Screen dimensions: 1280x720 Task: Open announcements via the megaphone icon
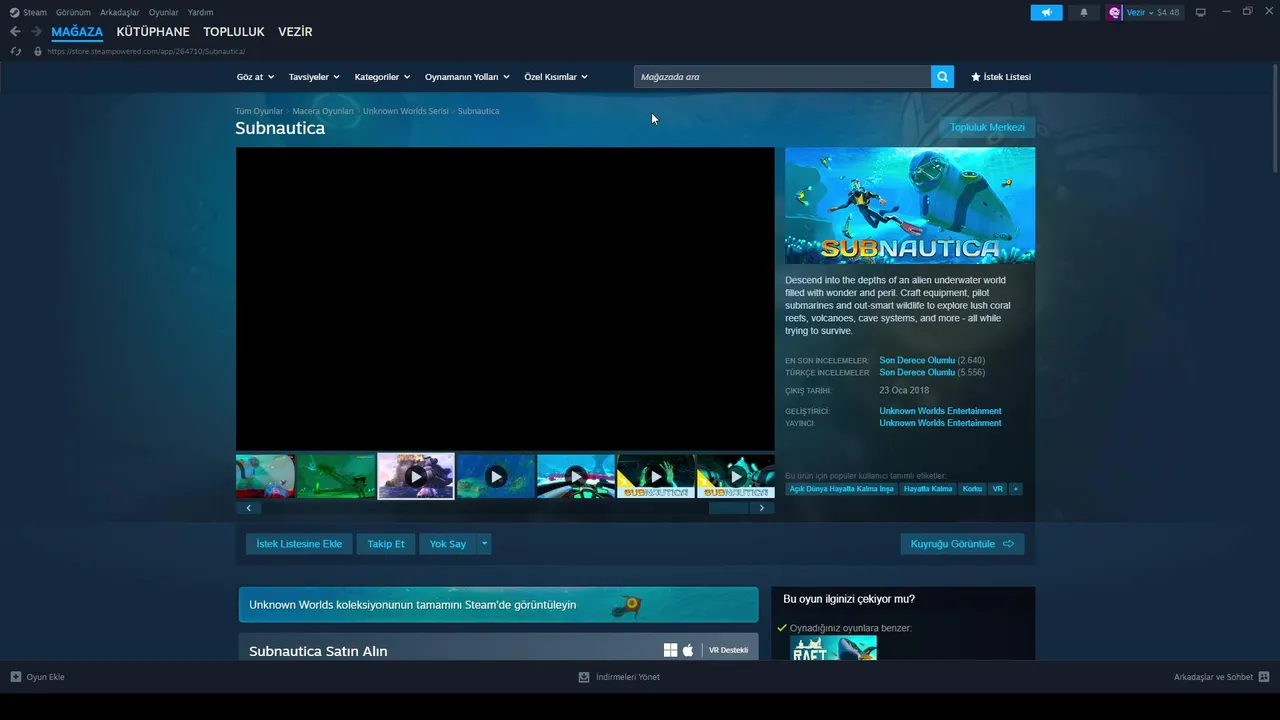[1046, 13]
